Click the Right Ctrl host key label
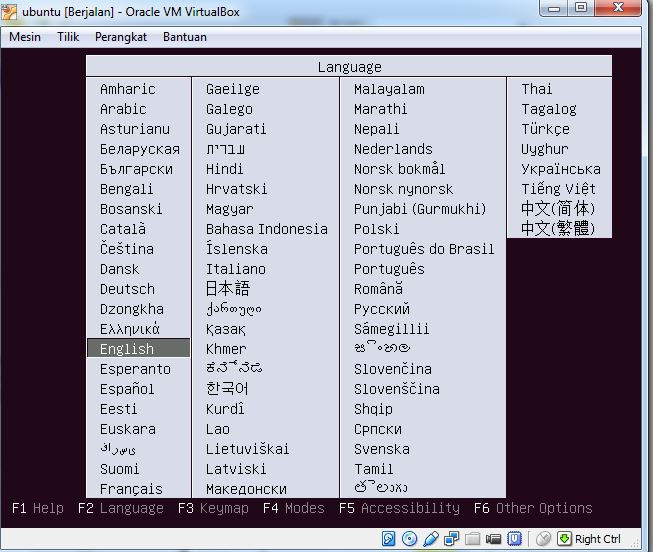Viewport: 653px width, 552px height. pos(598,539)
